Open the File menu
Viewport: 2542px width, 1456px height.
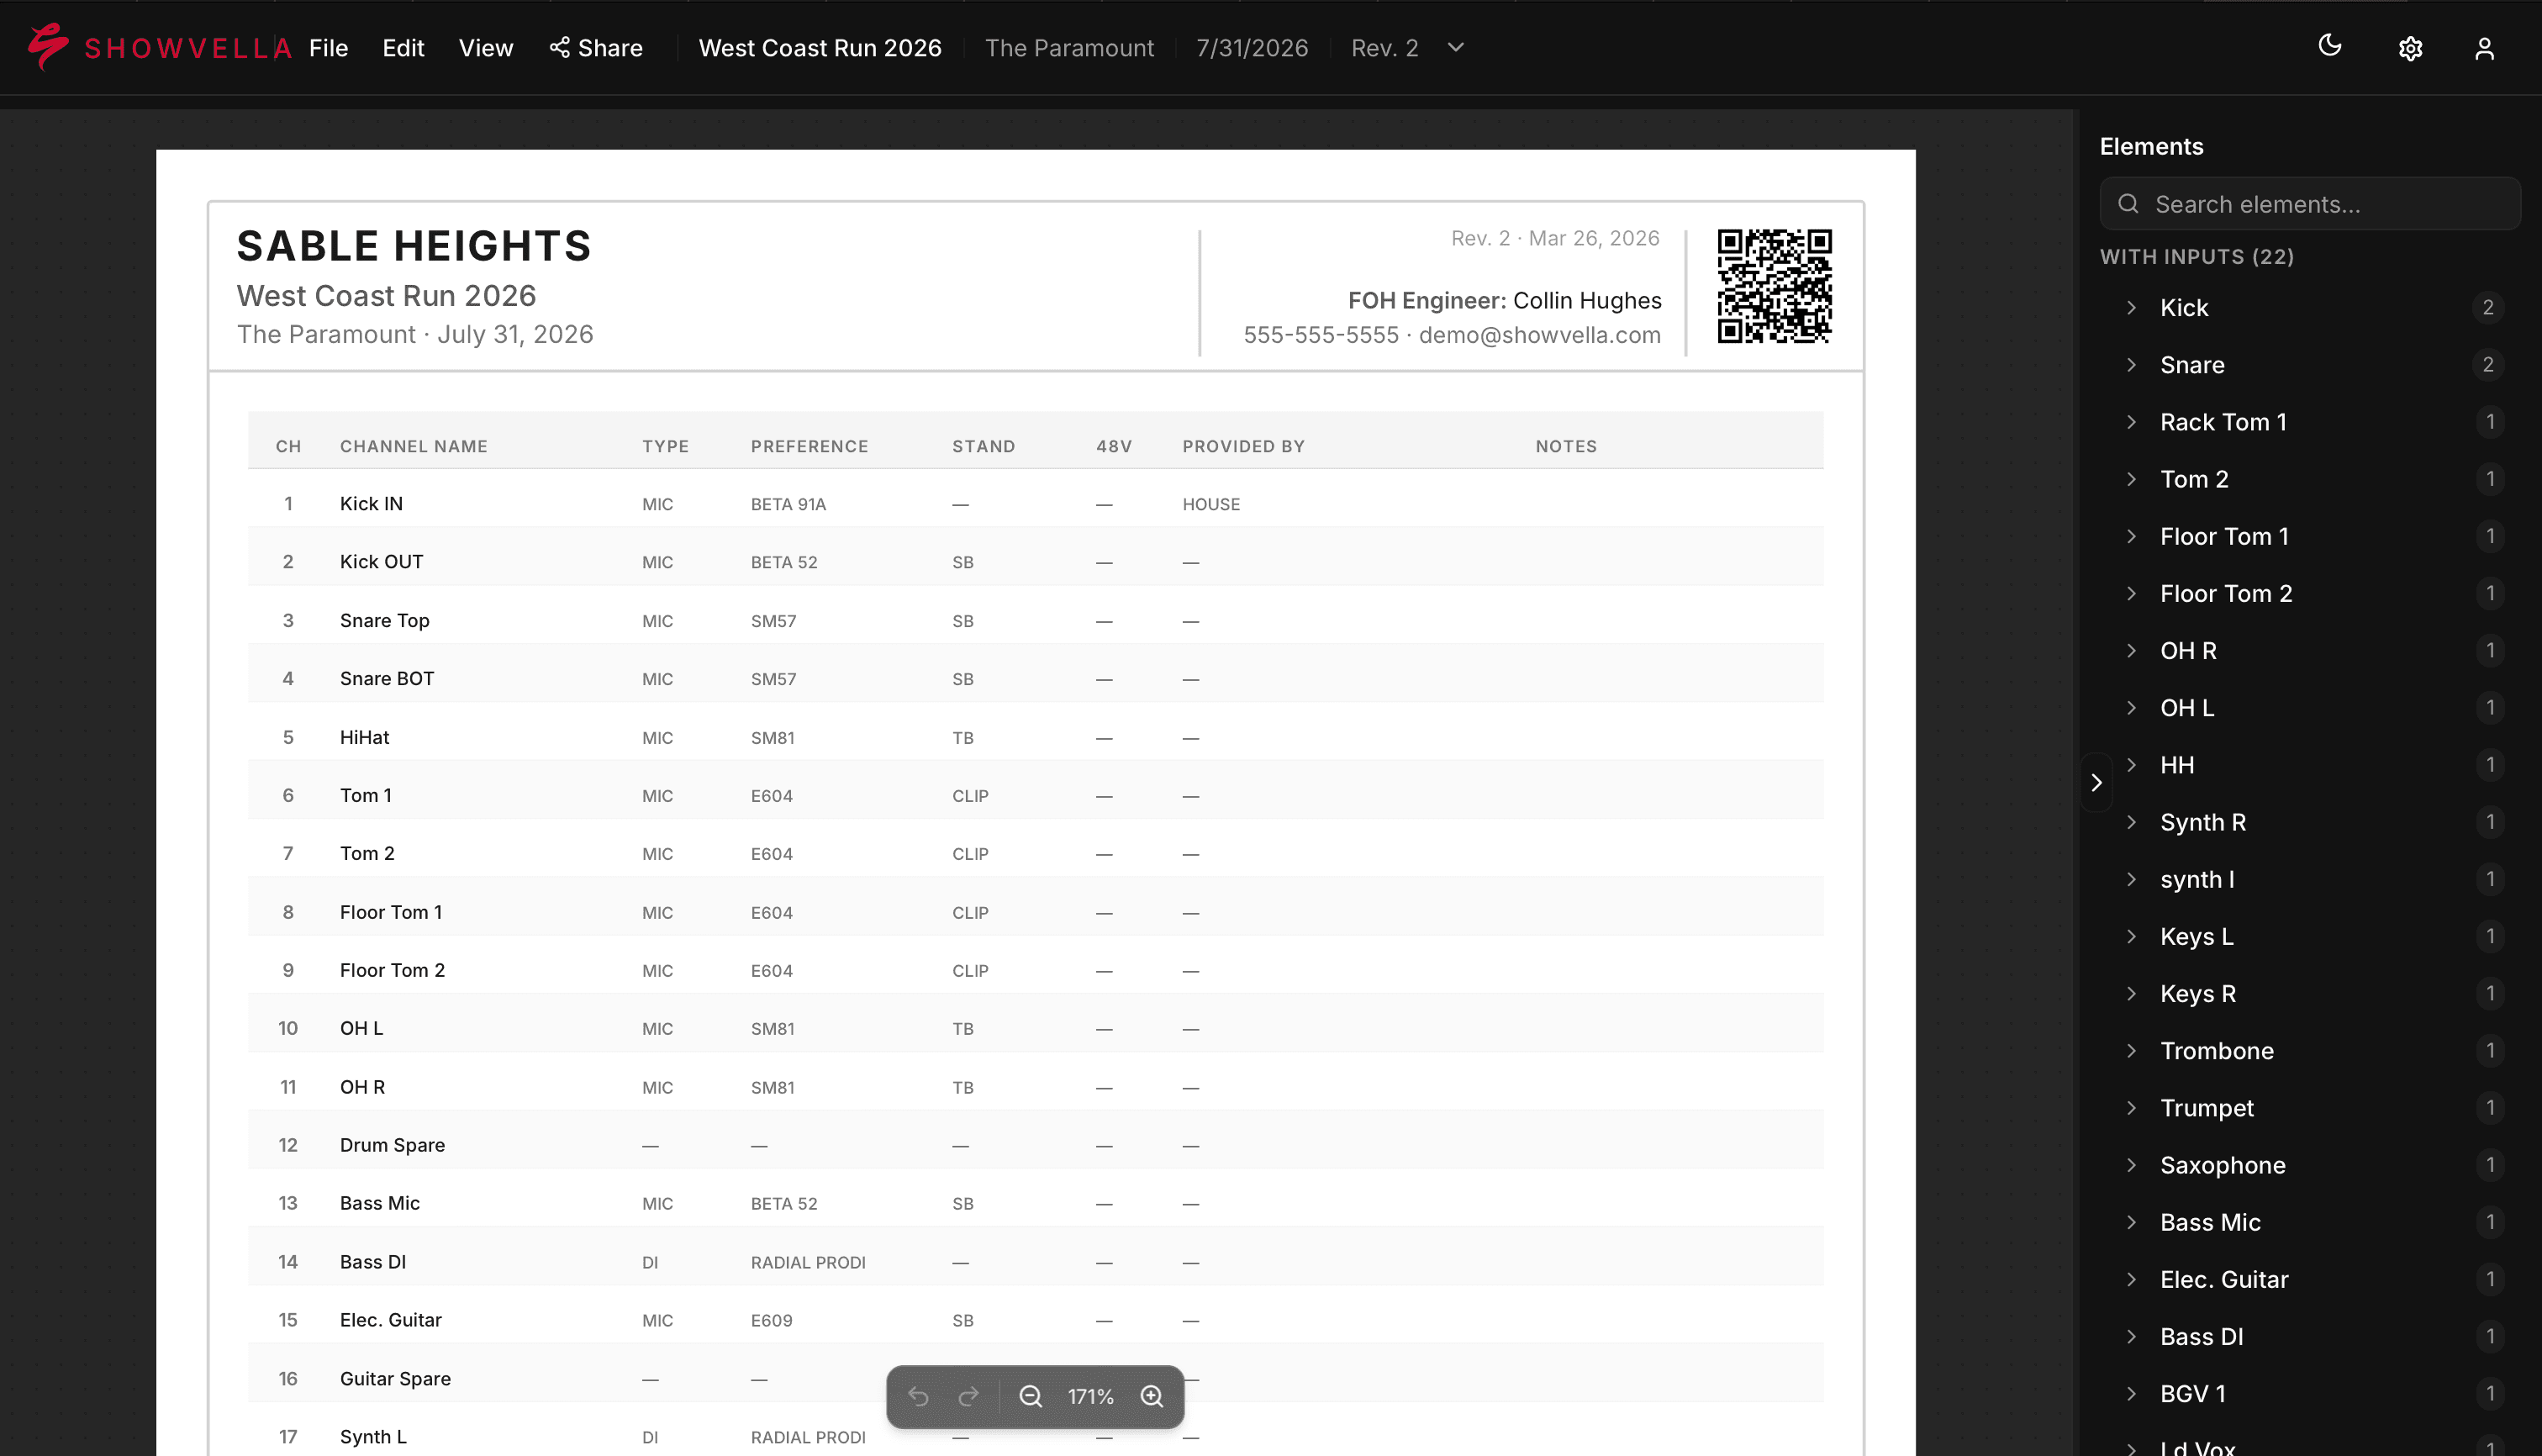point(327,47)
